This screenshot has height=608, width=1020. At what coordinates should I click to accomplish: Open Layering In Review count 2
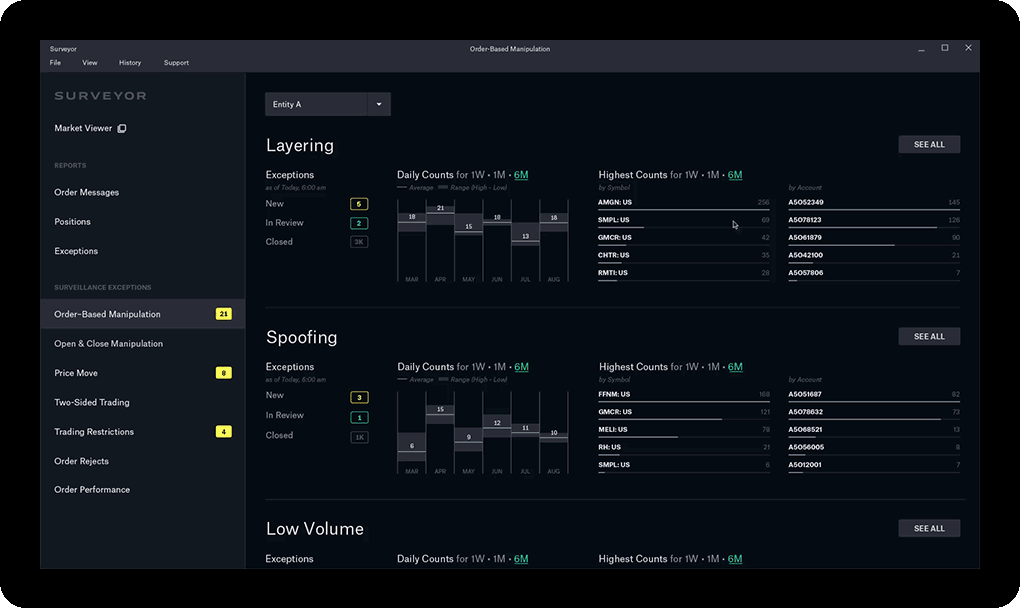[359, 223]
